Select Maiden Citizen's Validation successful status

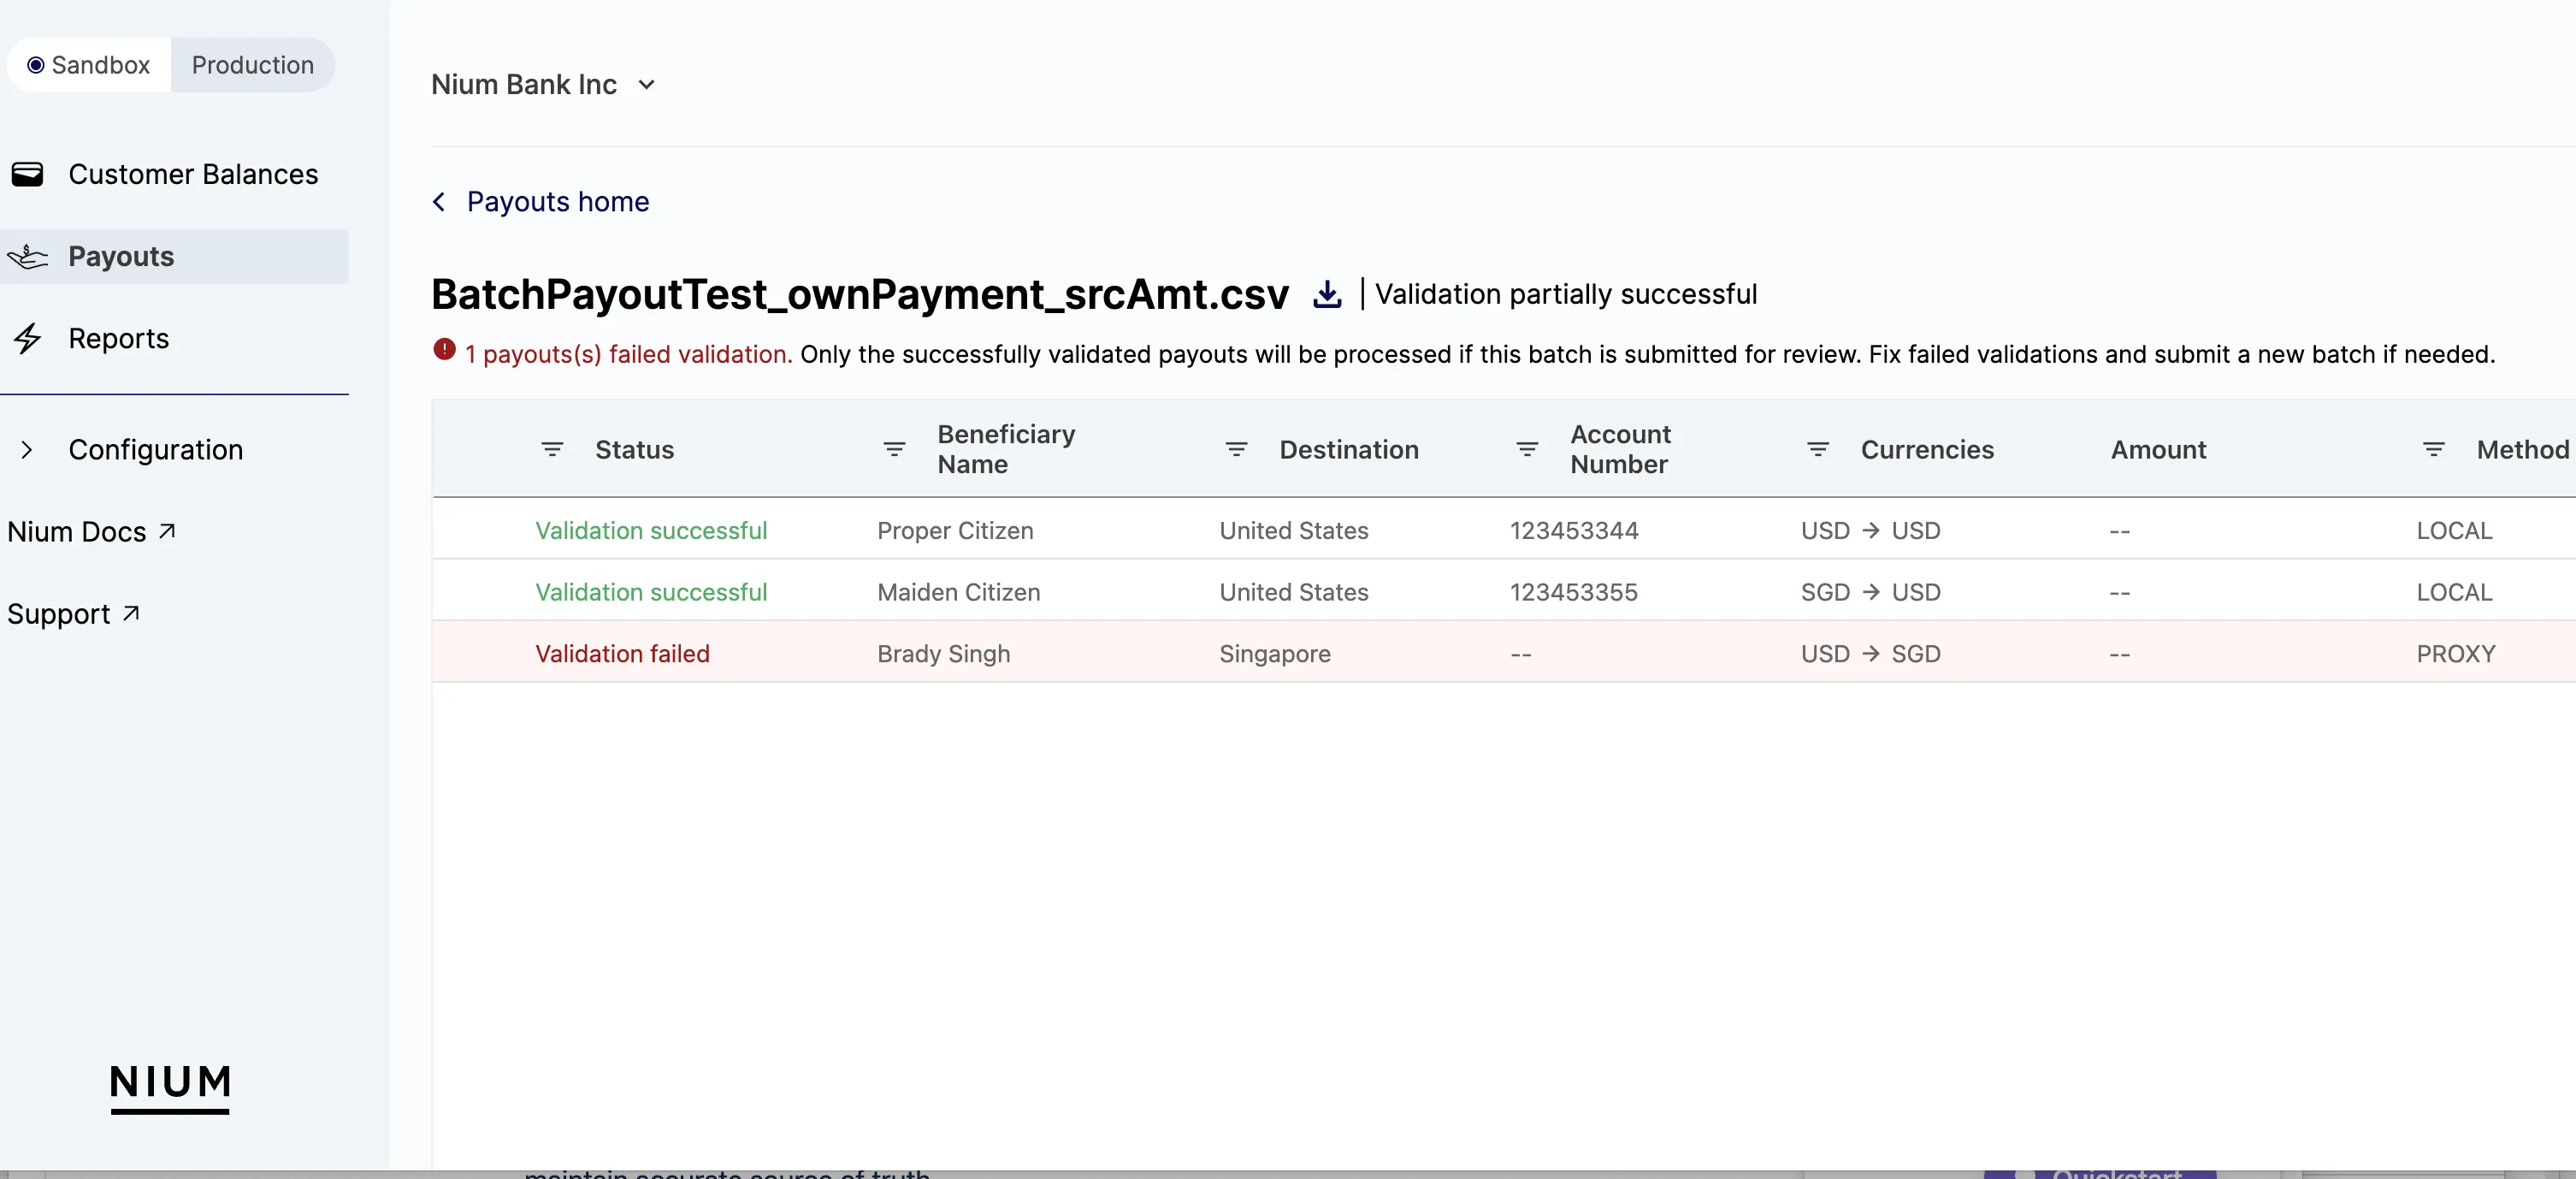click(651, 593)
